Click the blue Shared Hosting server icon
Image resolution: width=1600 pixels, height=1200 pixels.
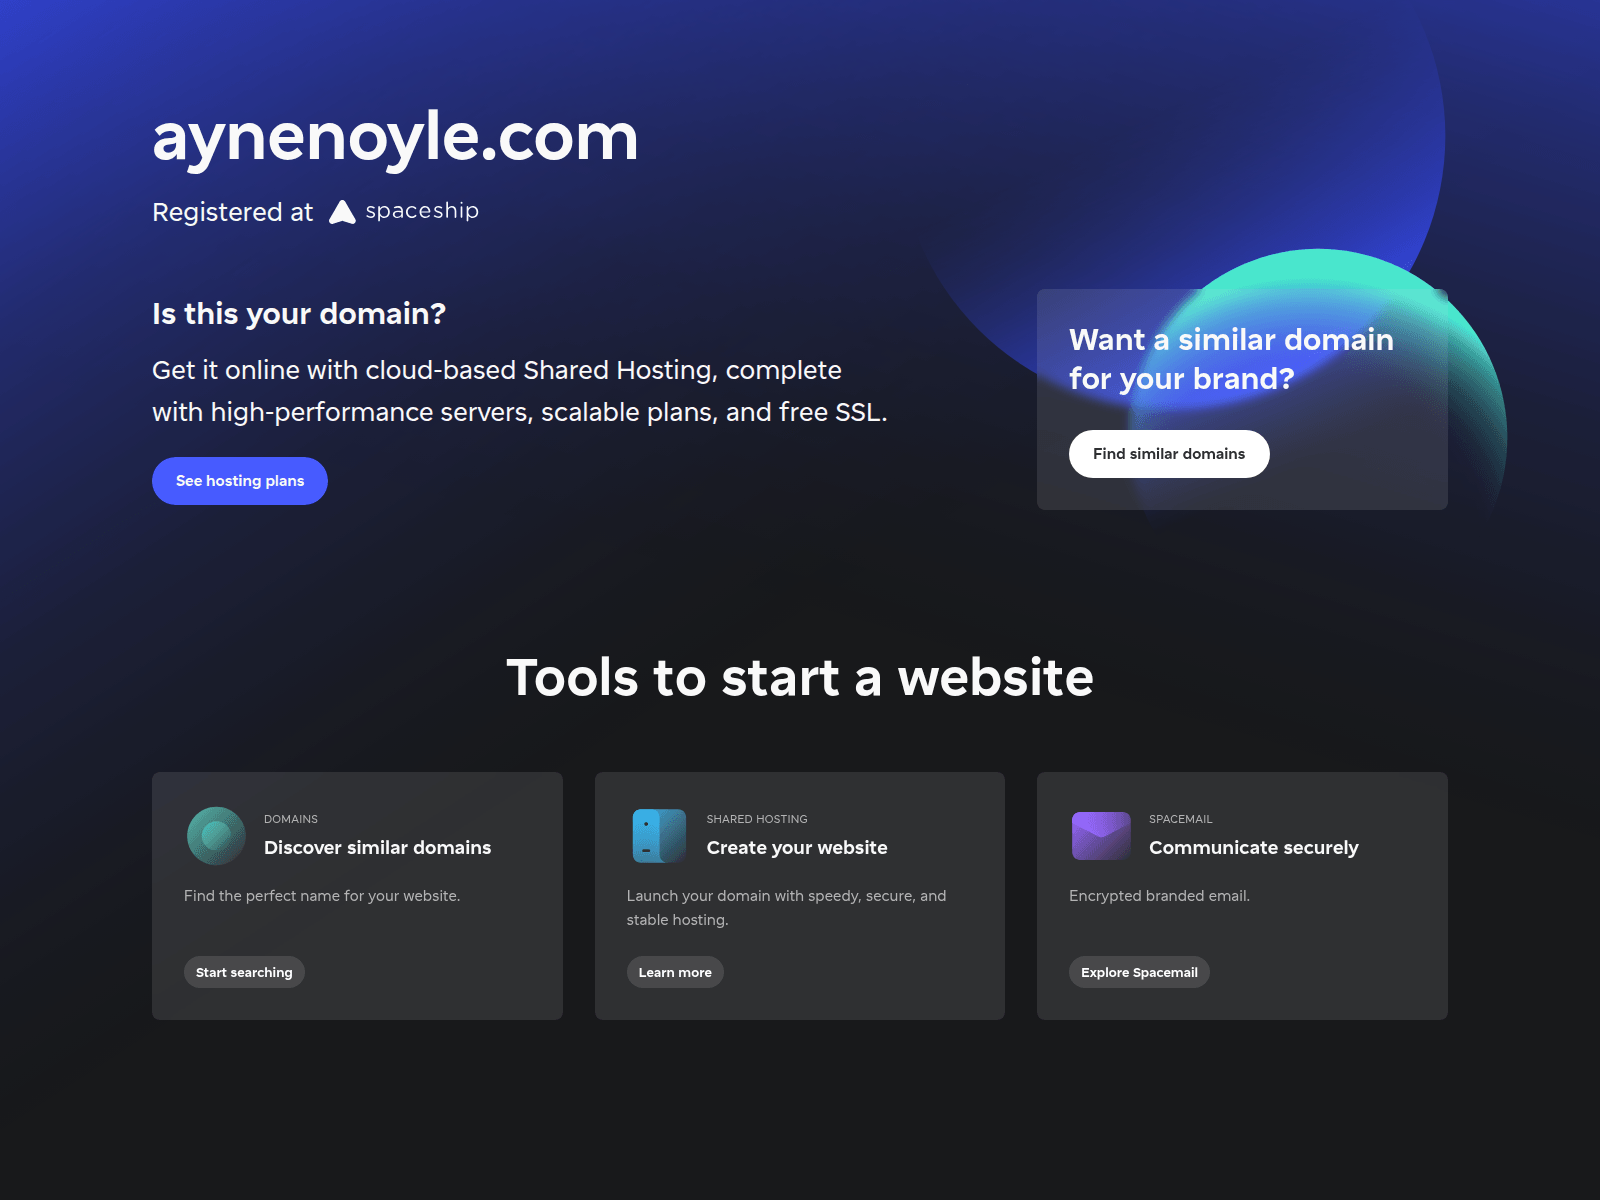point(659,836)
